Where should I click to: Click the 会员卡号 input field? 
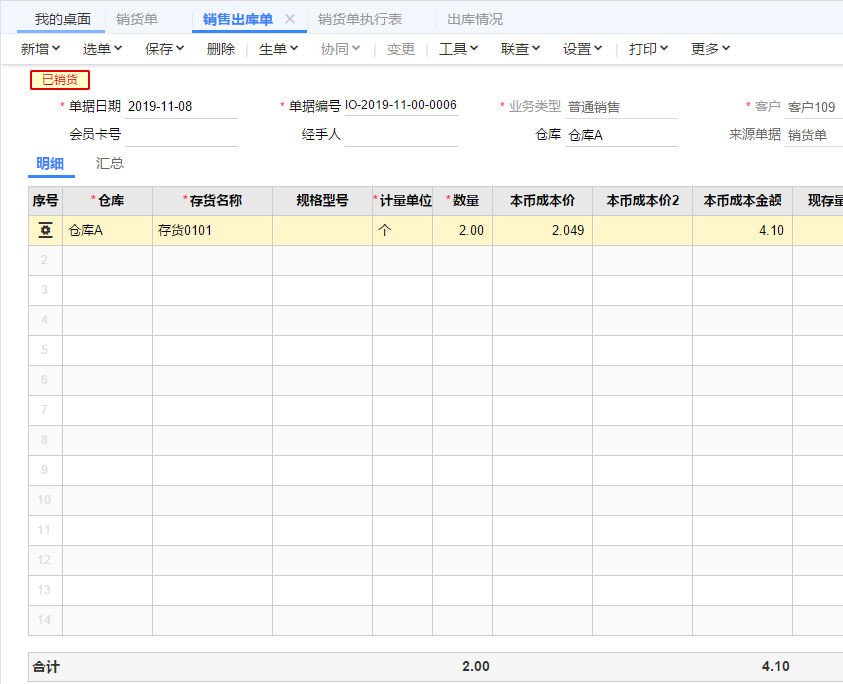(181, 135)
